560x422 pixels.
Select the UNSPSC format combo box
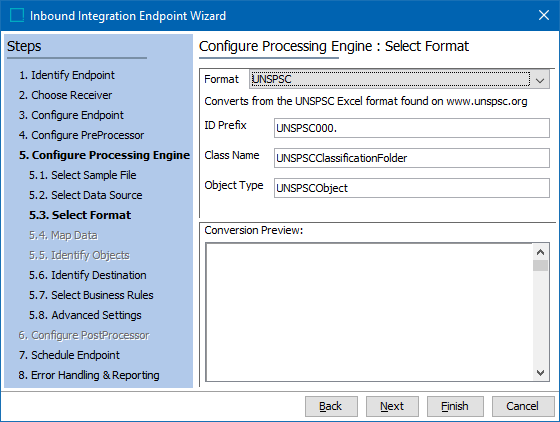(x=399, y=79)
